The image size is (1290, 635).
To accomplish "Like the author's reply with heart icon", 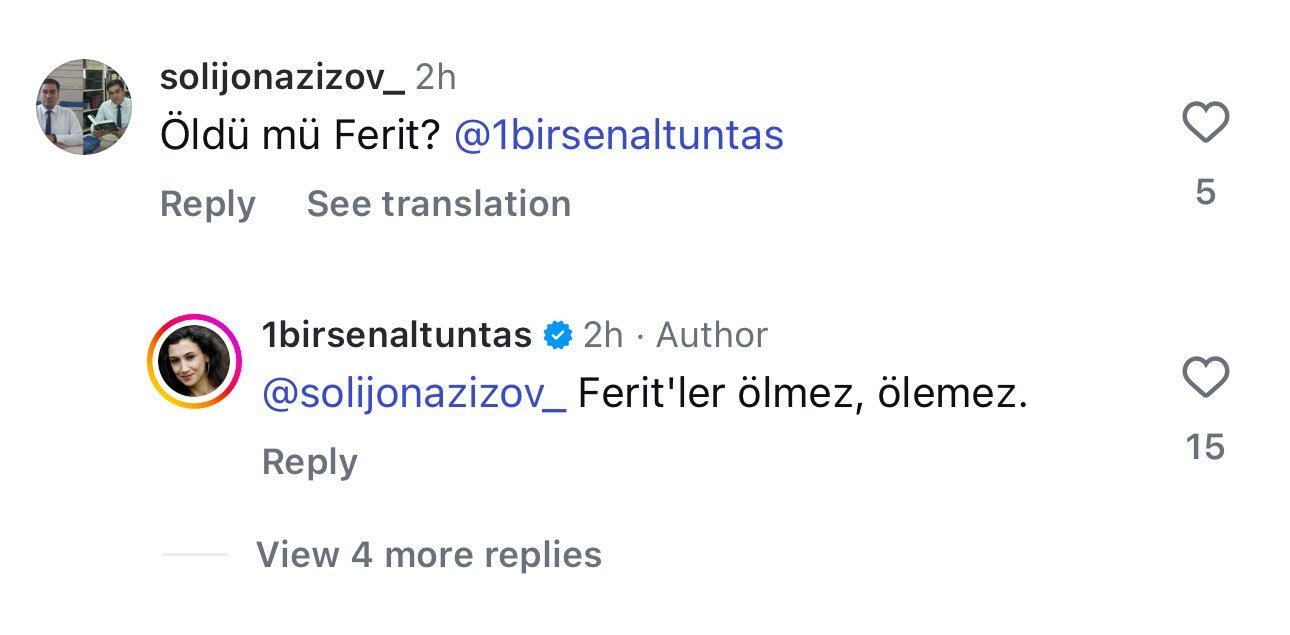I will pos(1205,378).
